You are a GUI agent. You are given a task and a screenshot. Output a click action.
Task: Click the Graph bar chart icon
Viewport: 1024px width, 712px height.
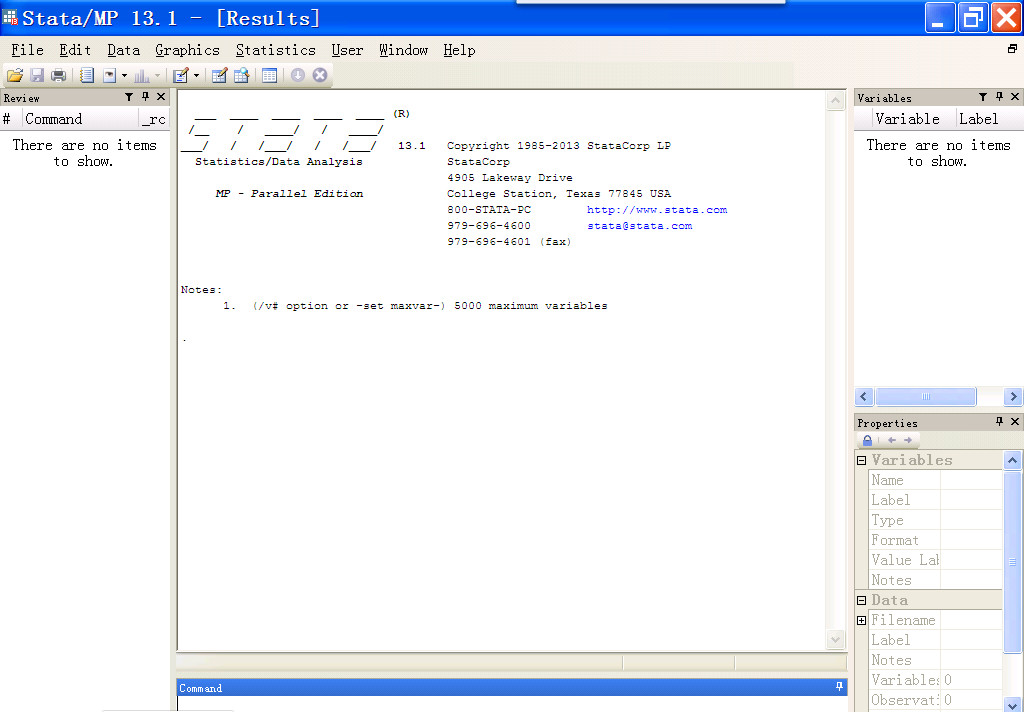point(141,76)
